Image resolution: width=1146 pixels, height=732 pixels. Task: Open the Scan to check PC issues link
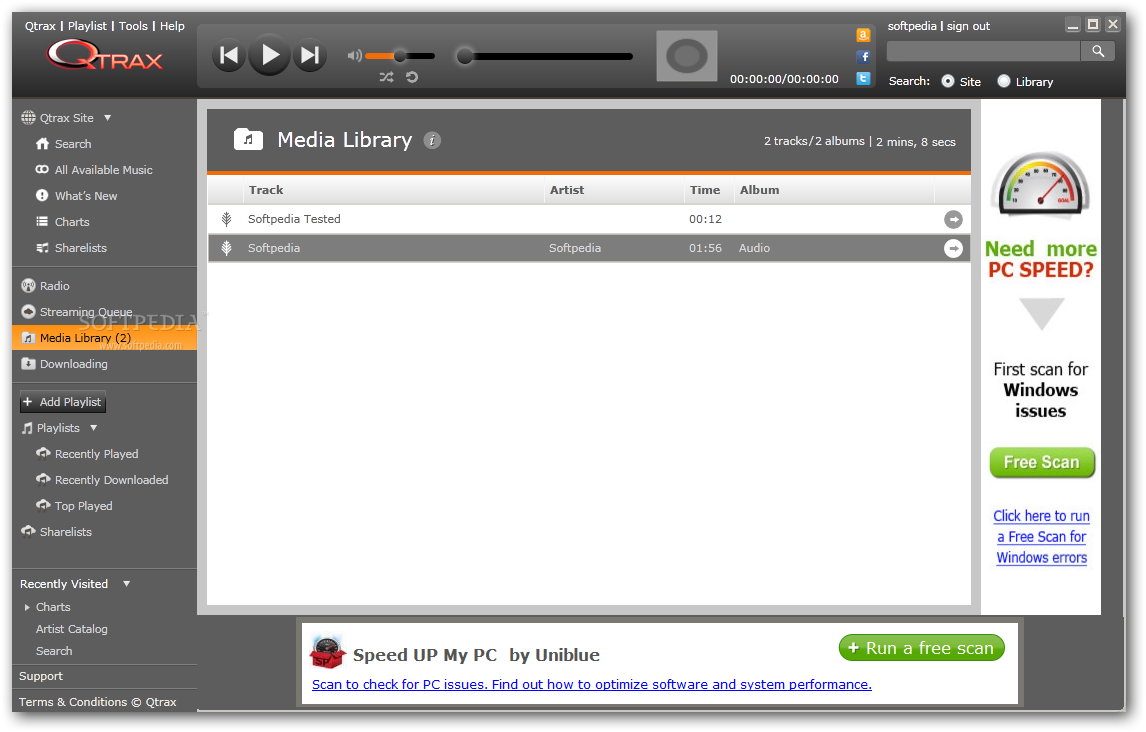point(591,685)
